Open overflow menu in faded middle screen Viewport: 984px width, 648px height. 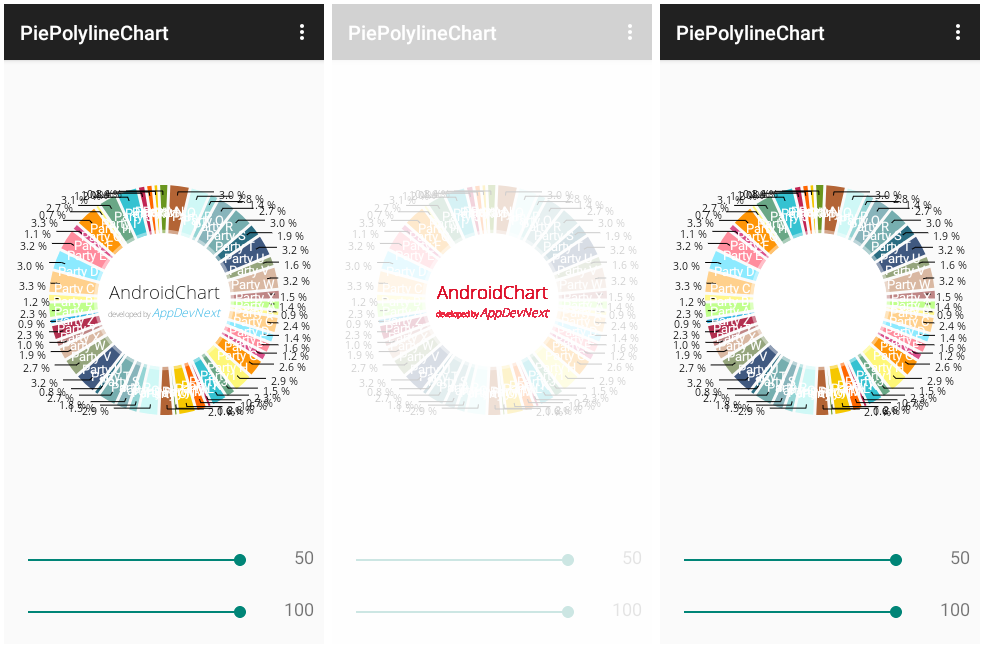tap(630, 33)
